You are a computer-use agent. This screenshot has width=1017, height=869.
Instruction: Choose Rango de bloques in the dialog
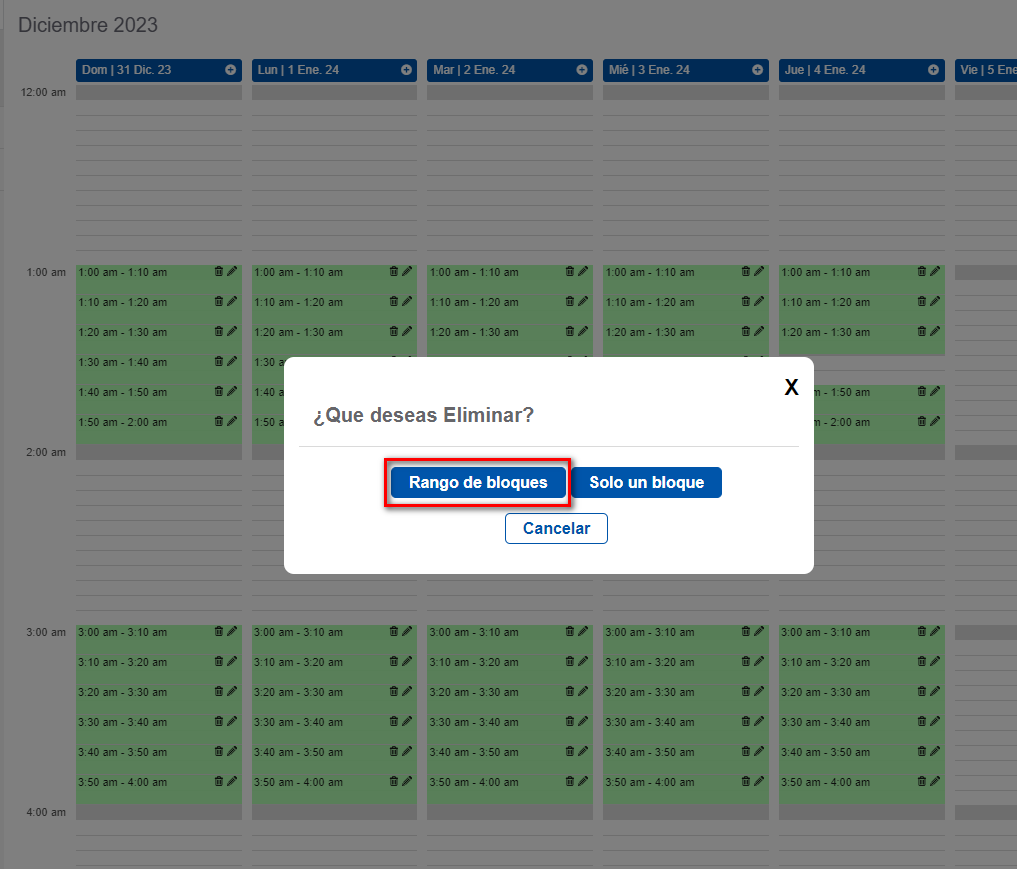click(x=477, y=482)
